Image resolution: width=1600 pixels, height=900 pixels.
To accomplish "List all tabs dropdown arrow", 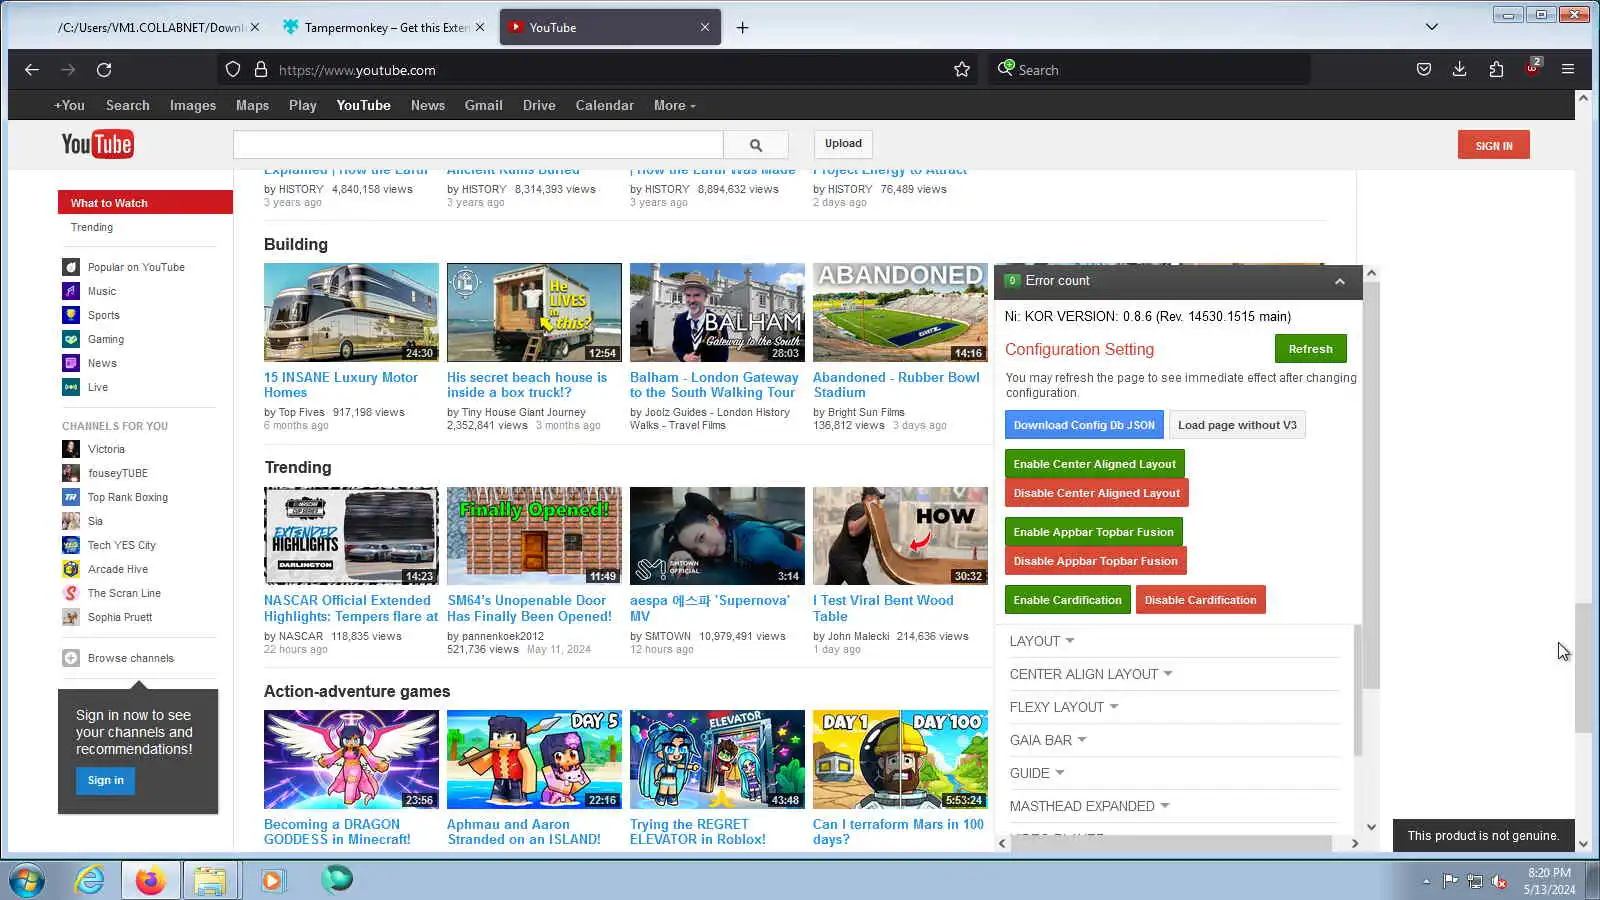I will (x=1432, y=27).
